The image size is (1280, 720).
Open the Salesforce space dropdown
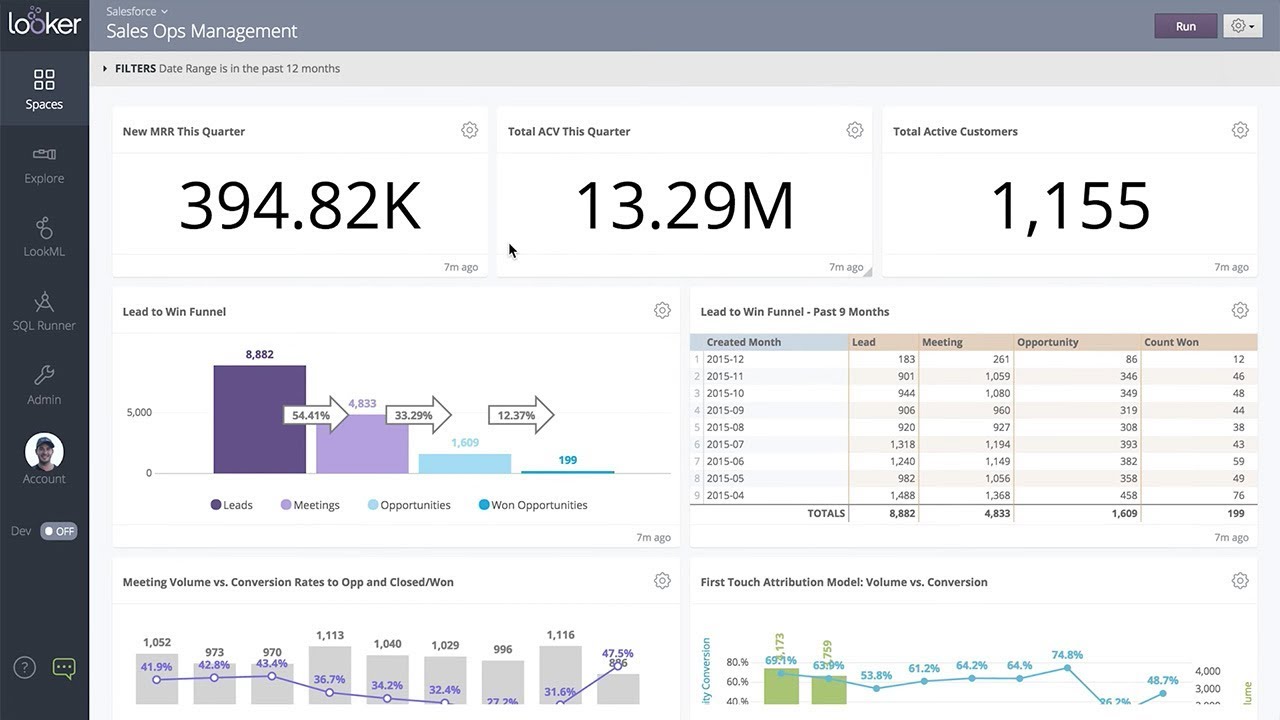click(x=137, y=11)
